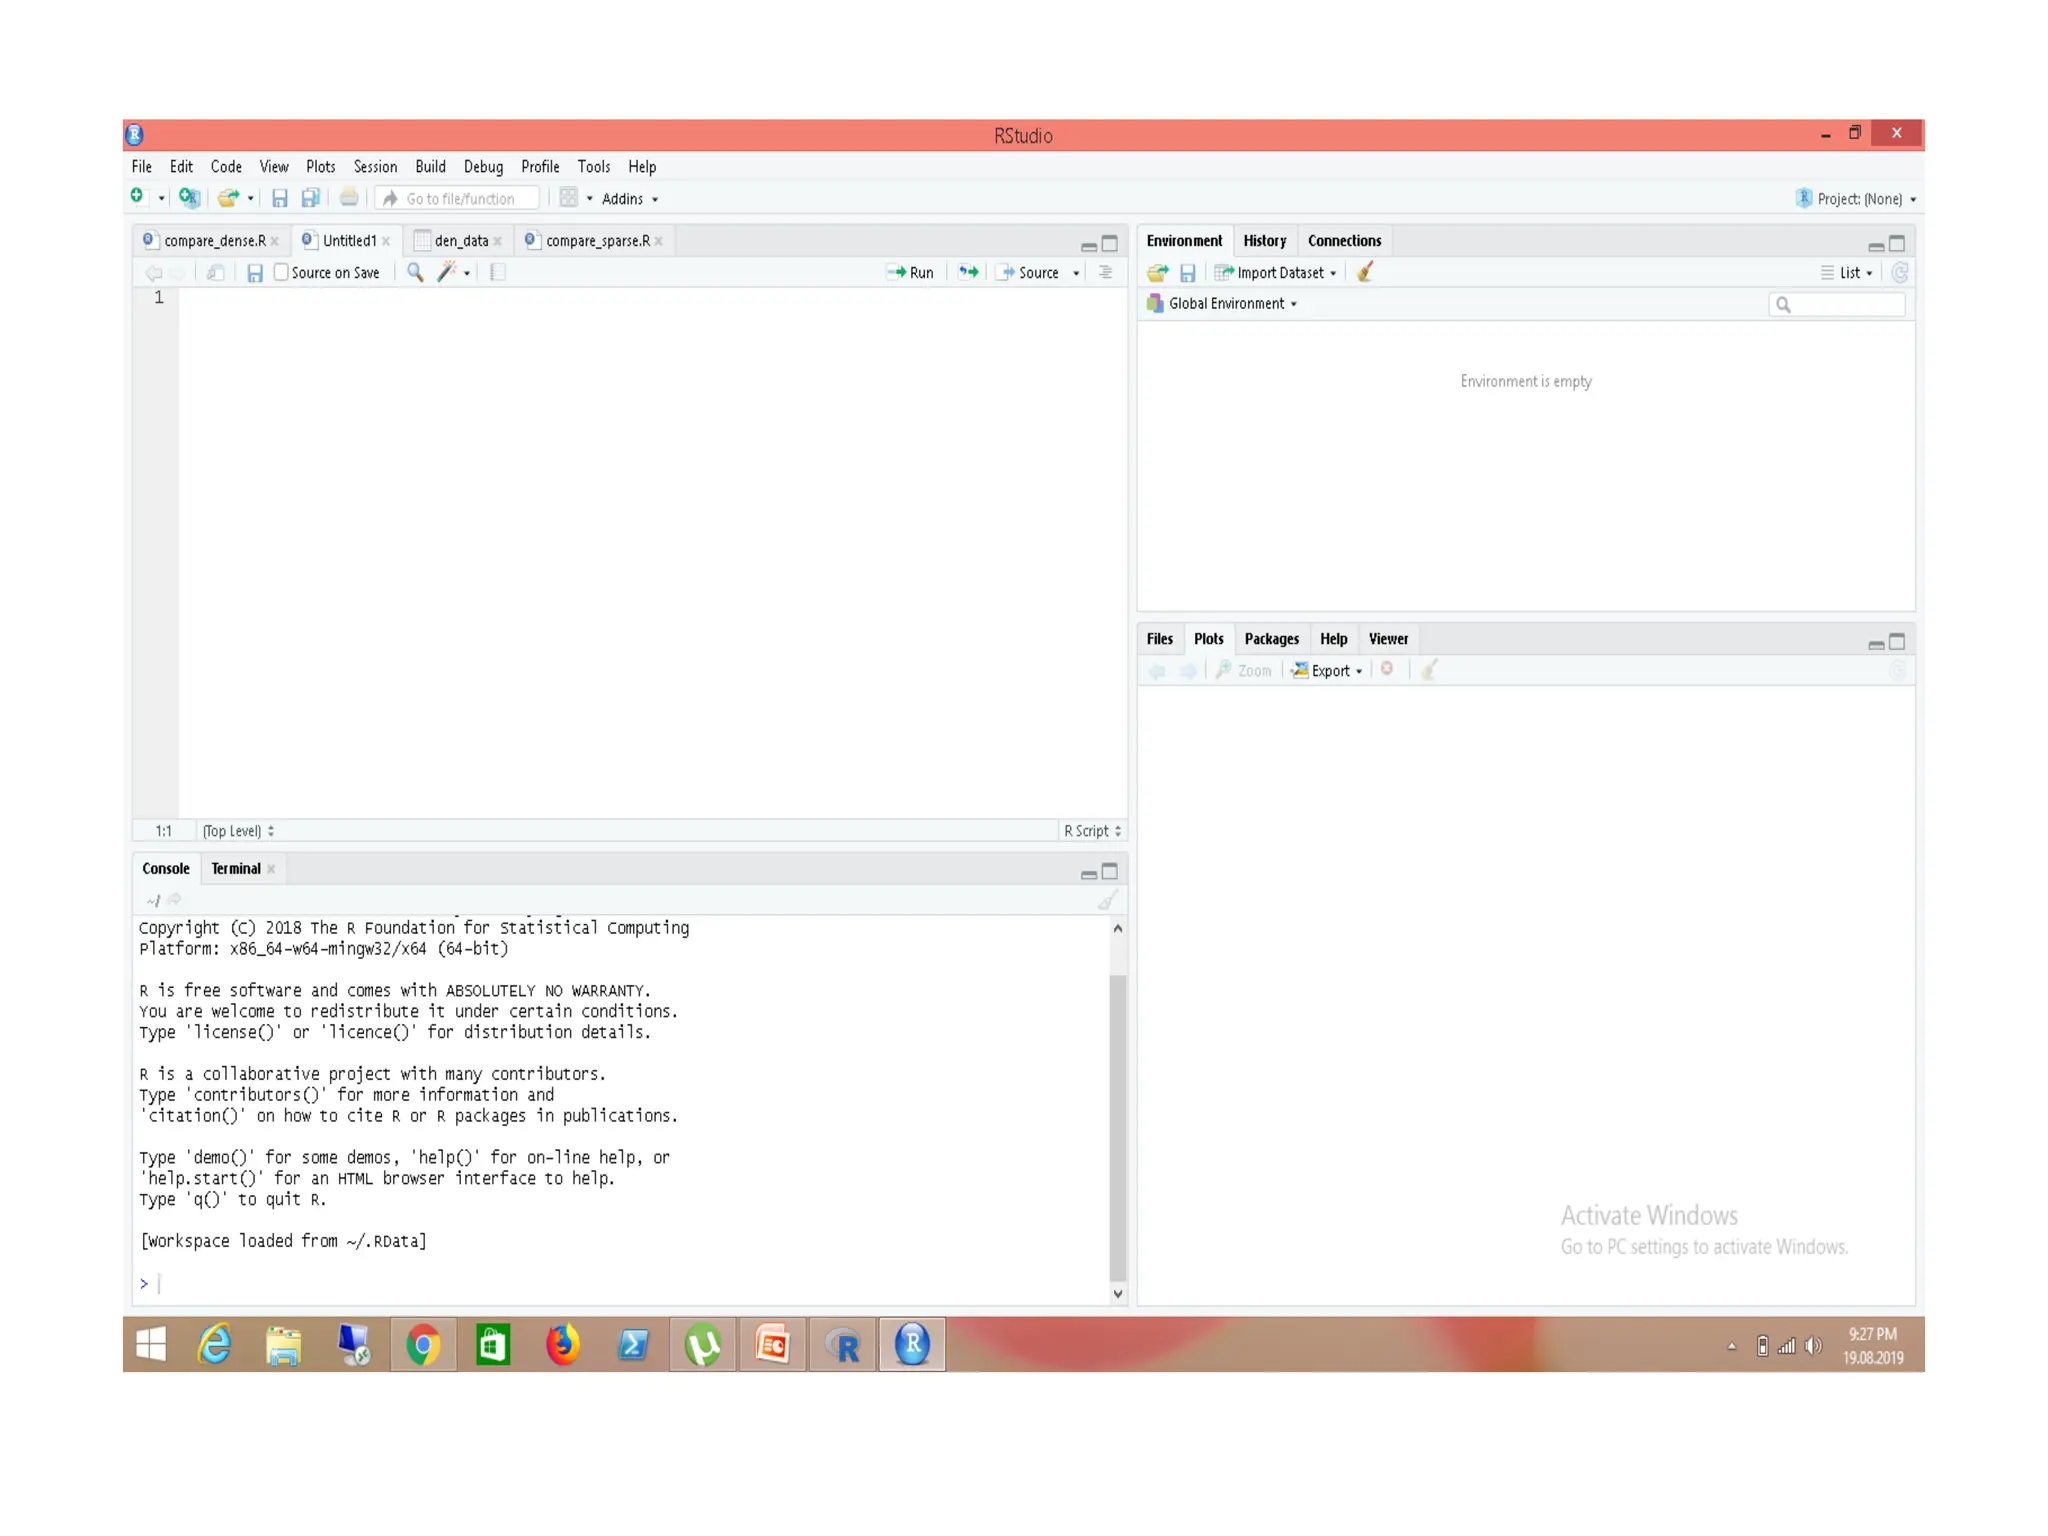Open the Export dropdown in Plots

coord(1332,671)
